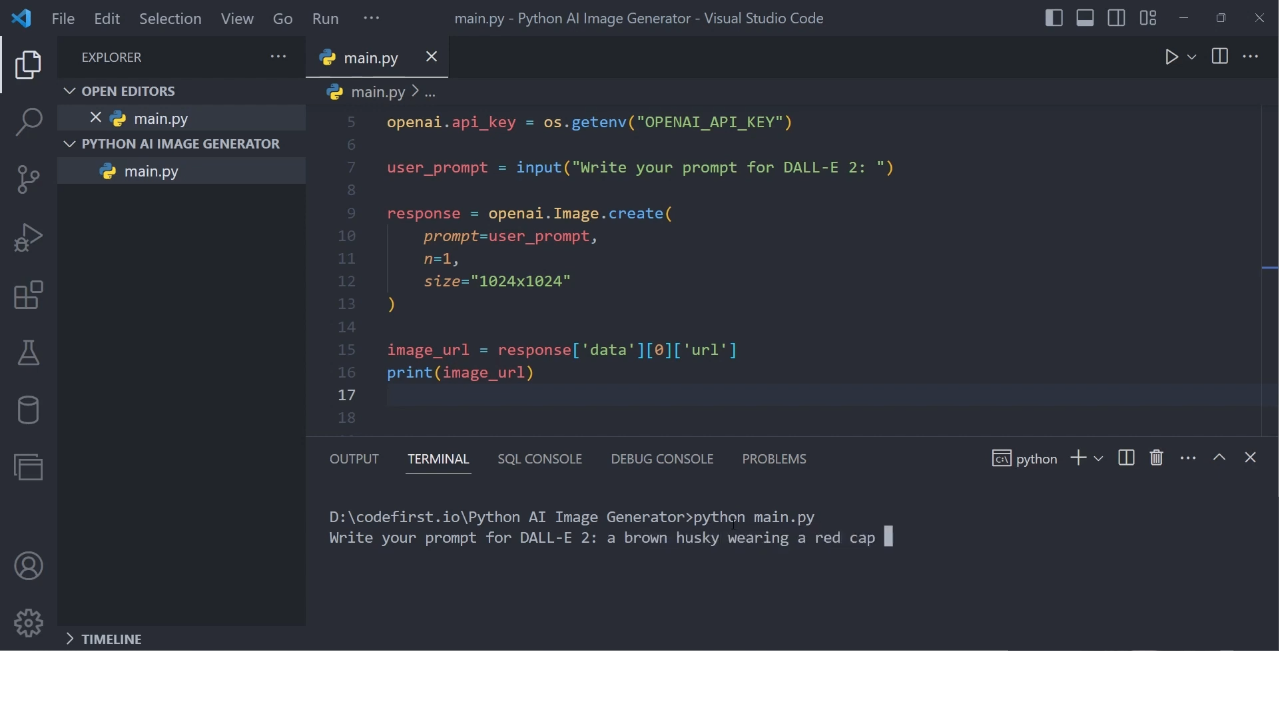Open the Source Control view
This screenshot has width=1280, height=720.
coord(28,180)
